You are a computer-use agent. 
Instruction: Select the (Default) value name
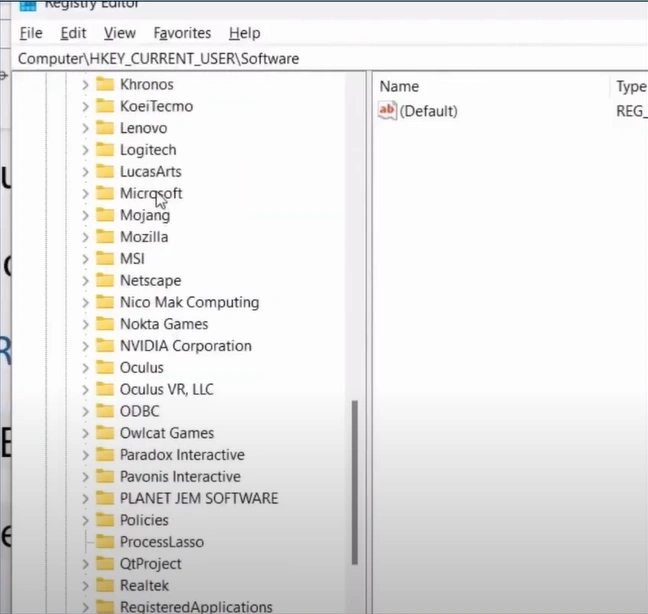[x=429, y=111]
